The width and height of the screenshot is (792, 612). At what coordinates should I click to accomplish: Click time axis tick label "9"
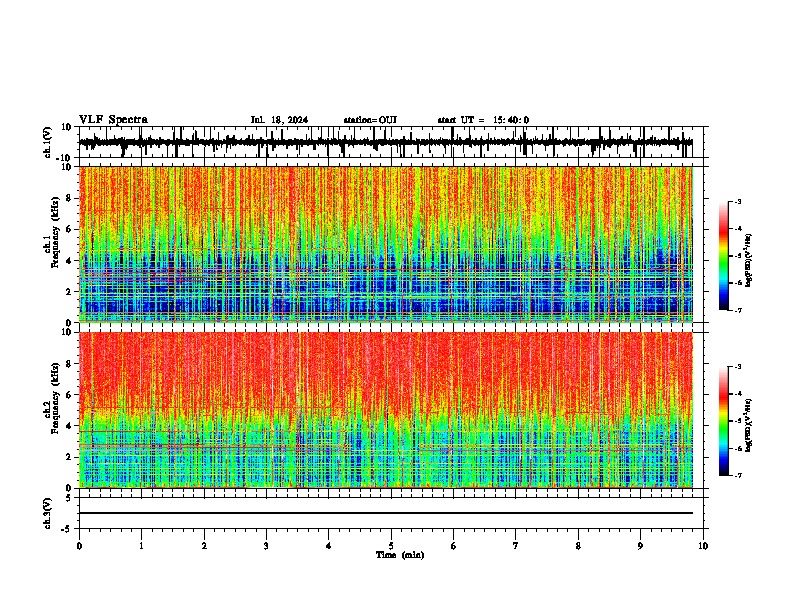(641, 546)
